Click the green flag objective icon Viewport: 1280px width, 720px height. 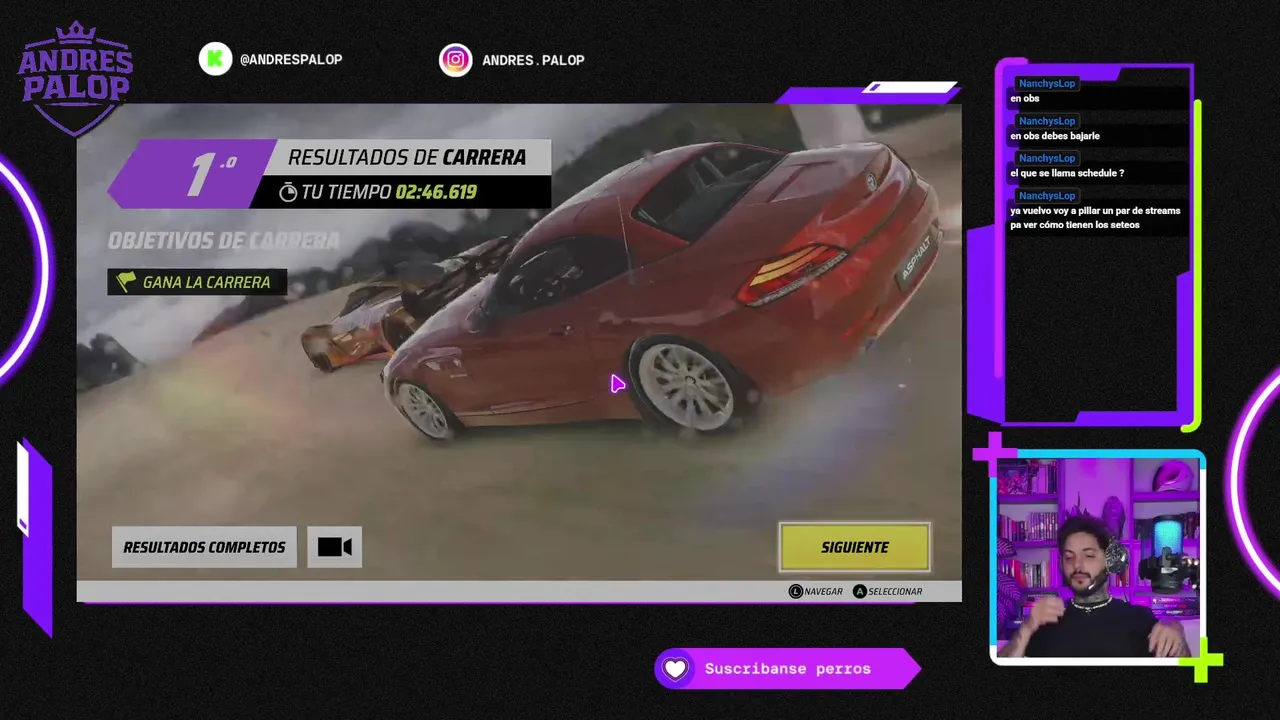point(125,282)
